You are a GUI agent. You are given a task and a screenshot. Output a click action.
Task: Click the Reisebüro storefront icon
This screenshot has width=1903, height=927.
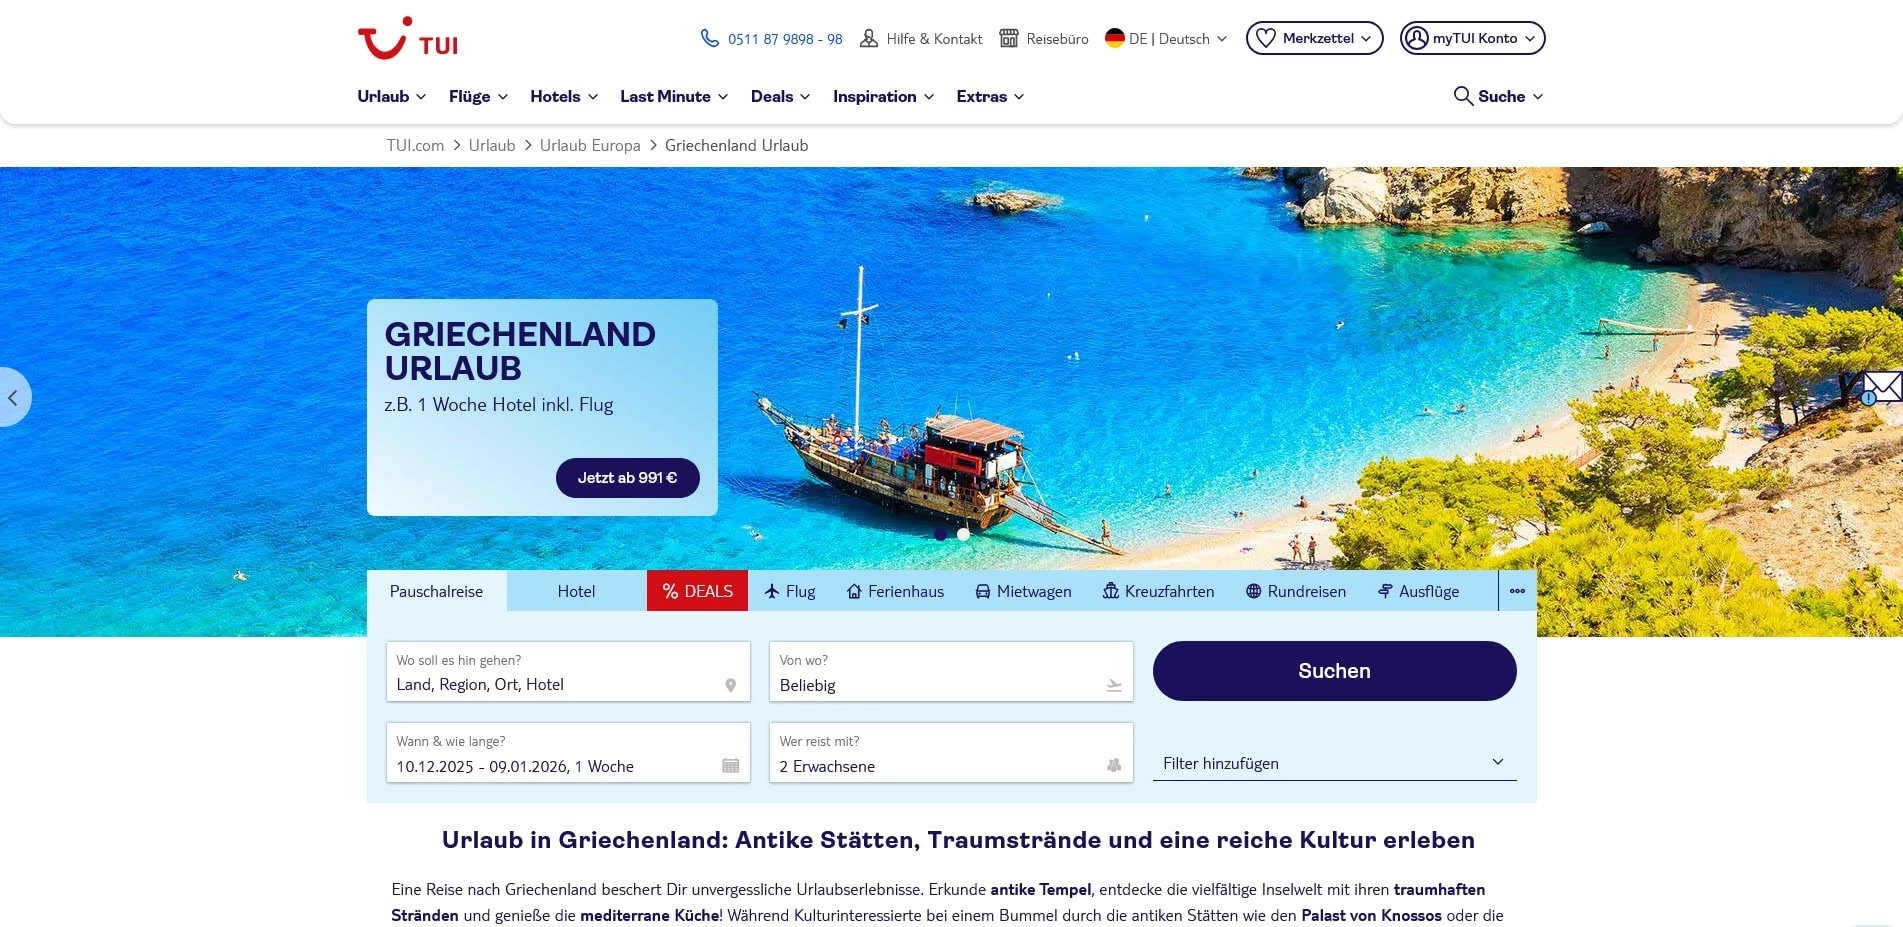[x=1010, y=37]
